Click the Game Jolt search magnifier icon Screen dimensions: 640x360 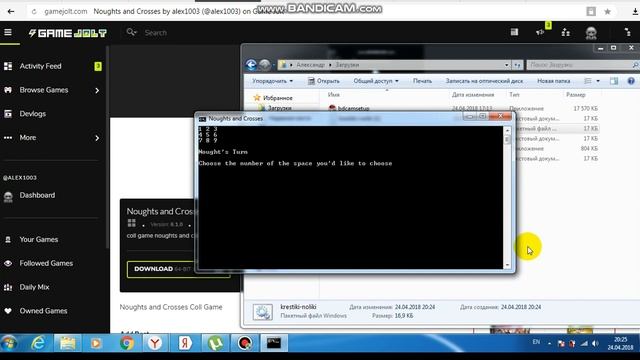[131, 32]
